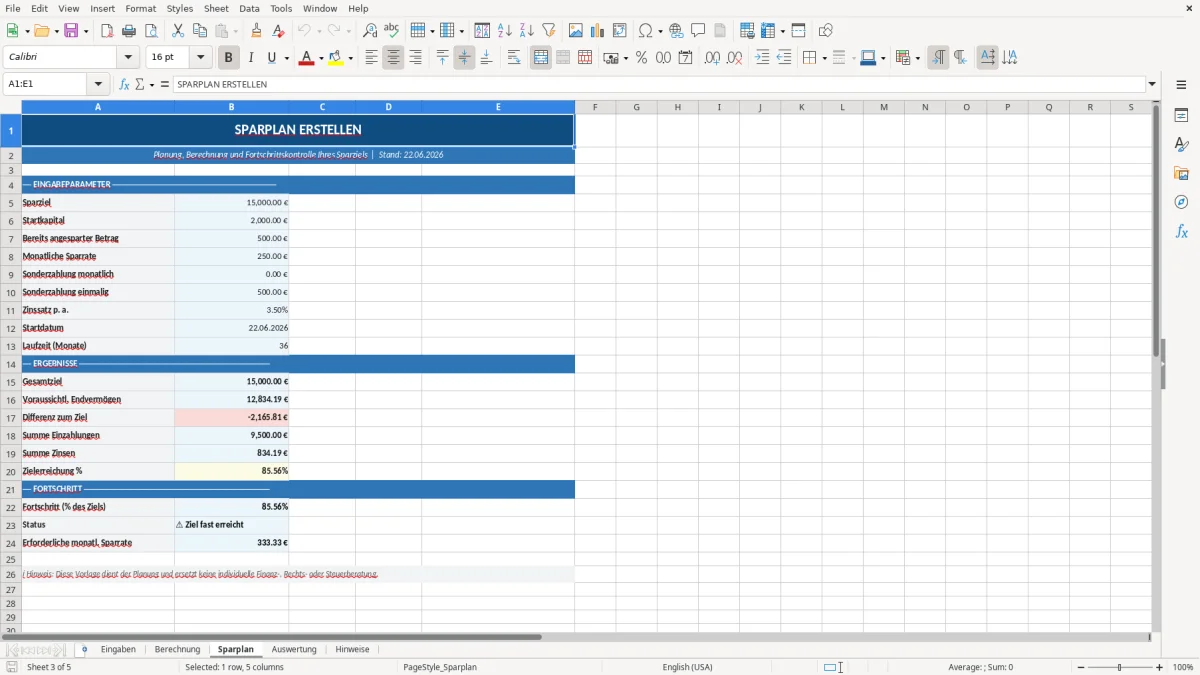The height and width of the screenshot is (675, 1200).
Task: Run the spelling check
Action: (x=392, y=31)
